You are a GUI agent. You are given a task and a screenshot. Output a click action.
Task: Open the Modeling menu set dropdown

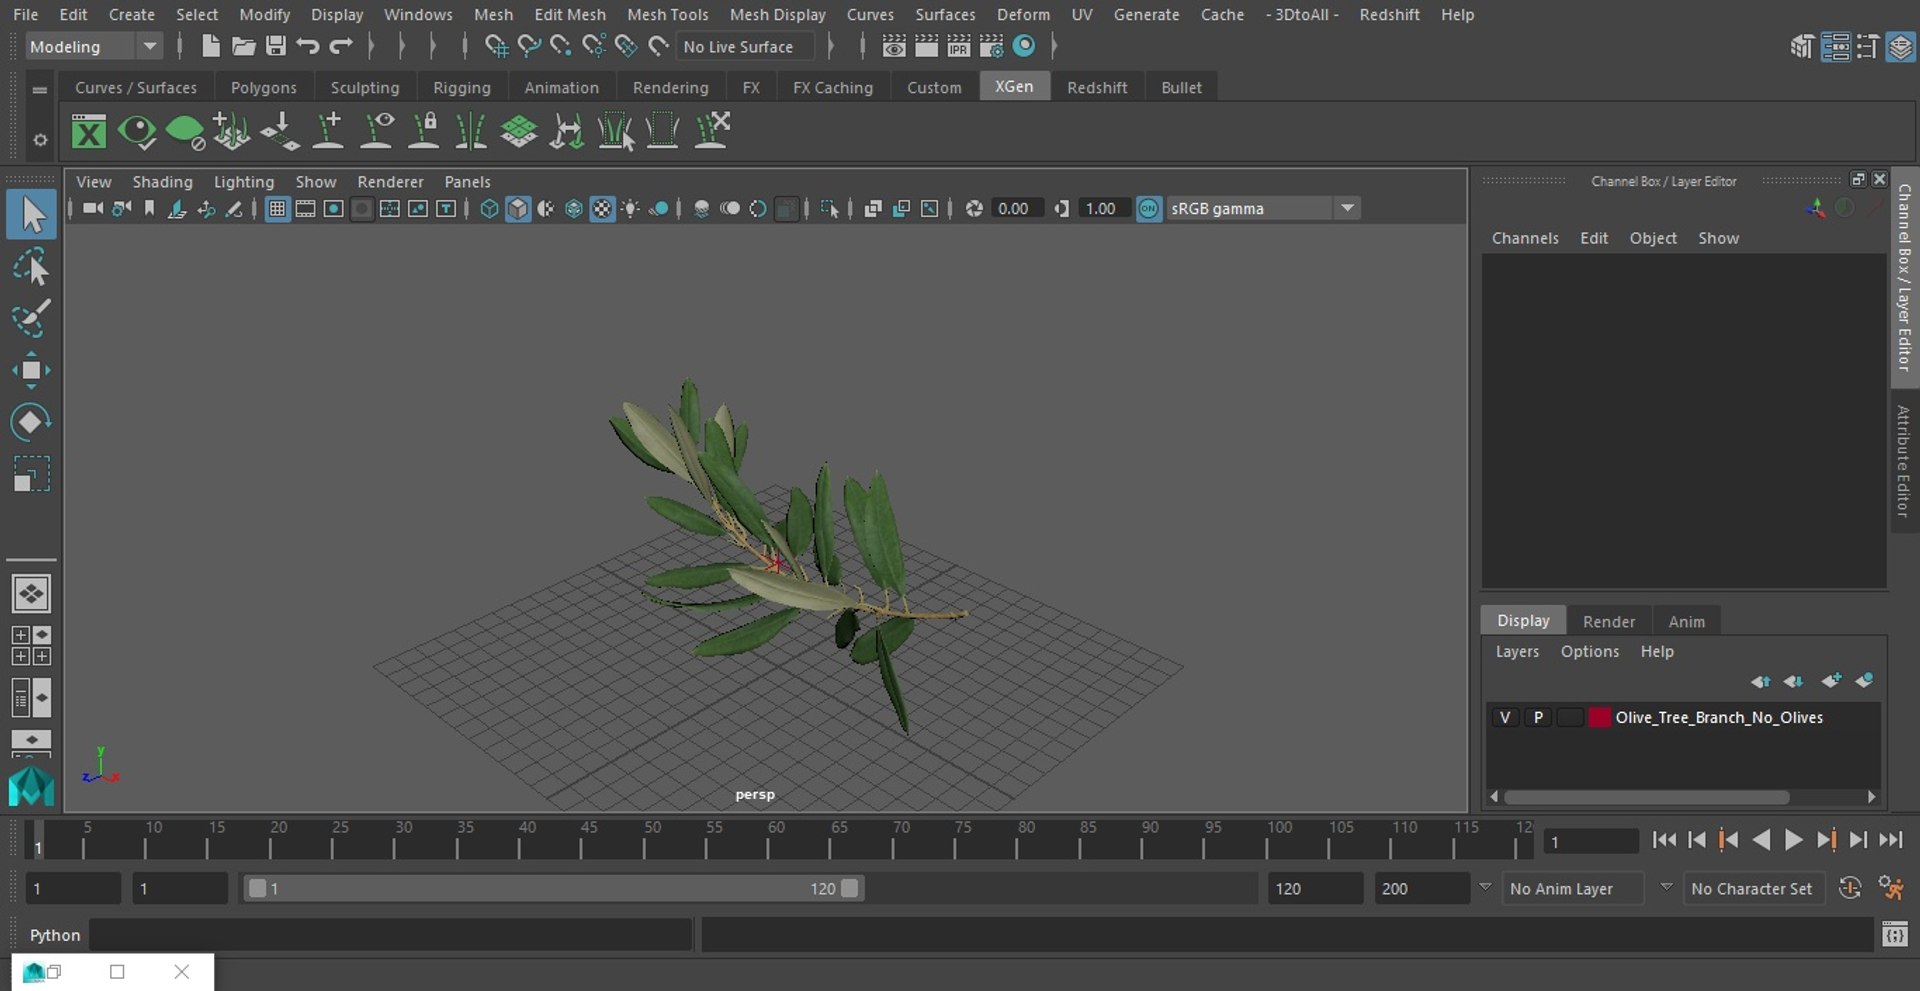(x=93, y=46)
